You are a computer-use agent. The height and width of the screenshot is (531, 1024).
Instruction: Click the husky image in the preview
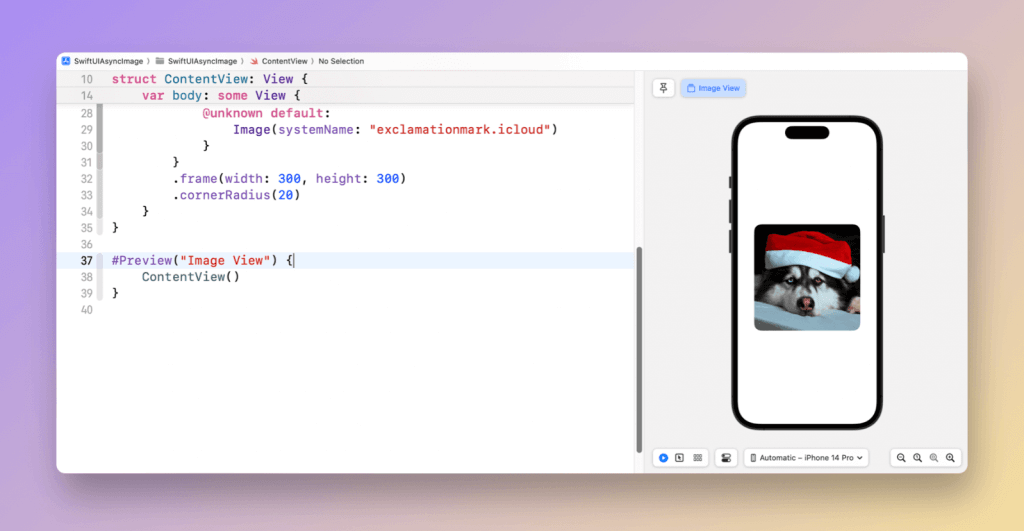coord(806,277)
